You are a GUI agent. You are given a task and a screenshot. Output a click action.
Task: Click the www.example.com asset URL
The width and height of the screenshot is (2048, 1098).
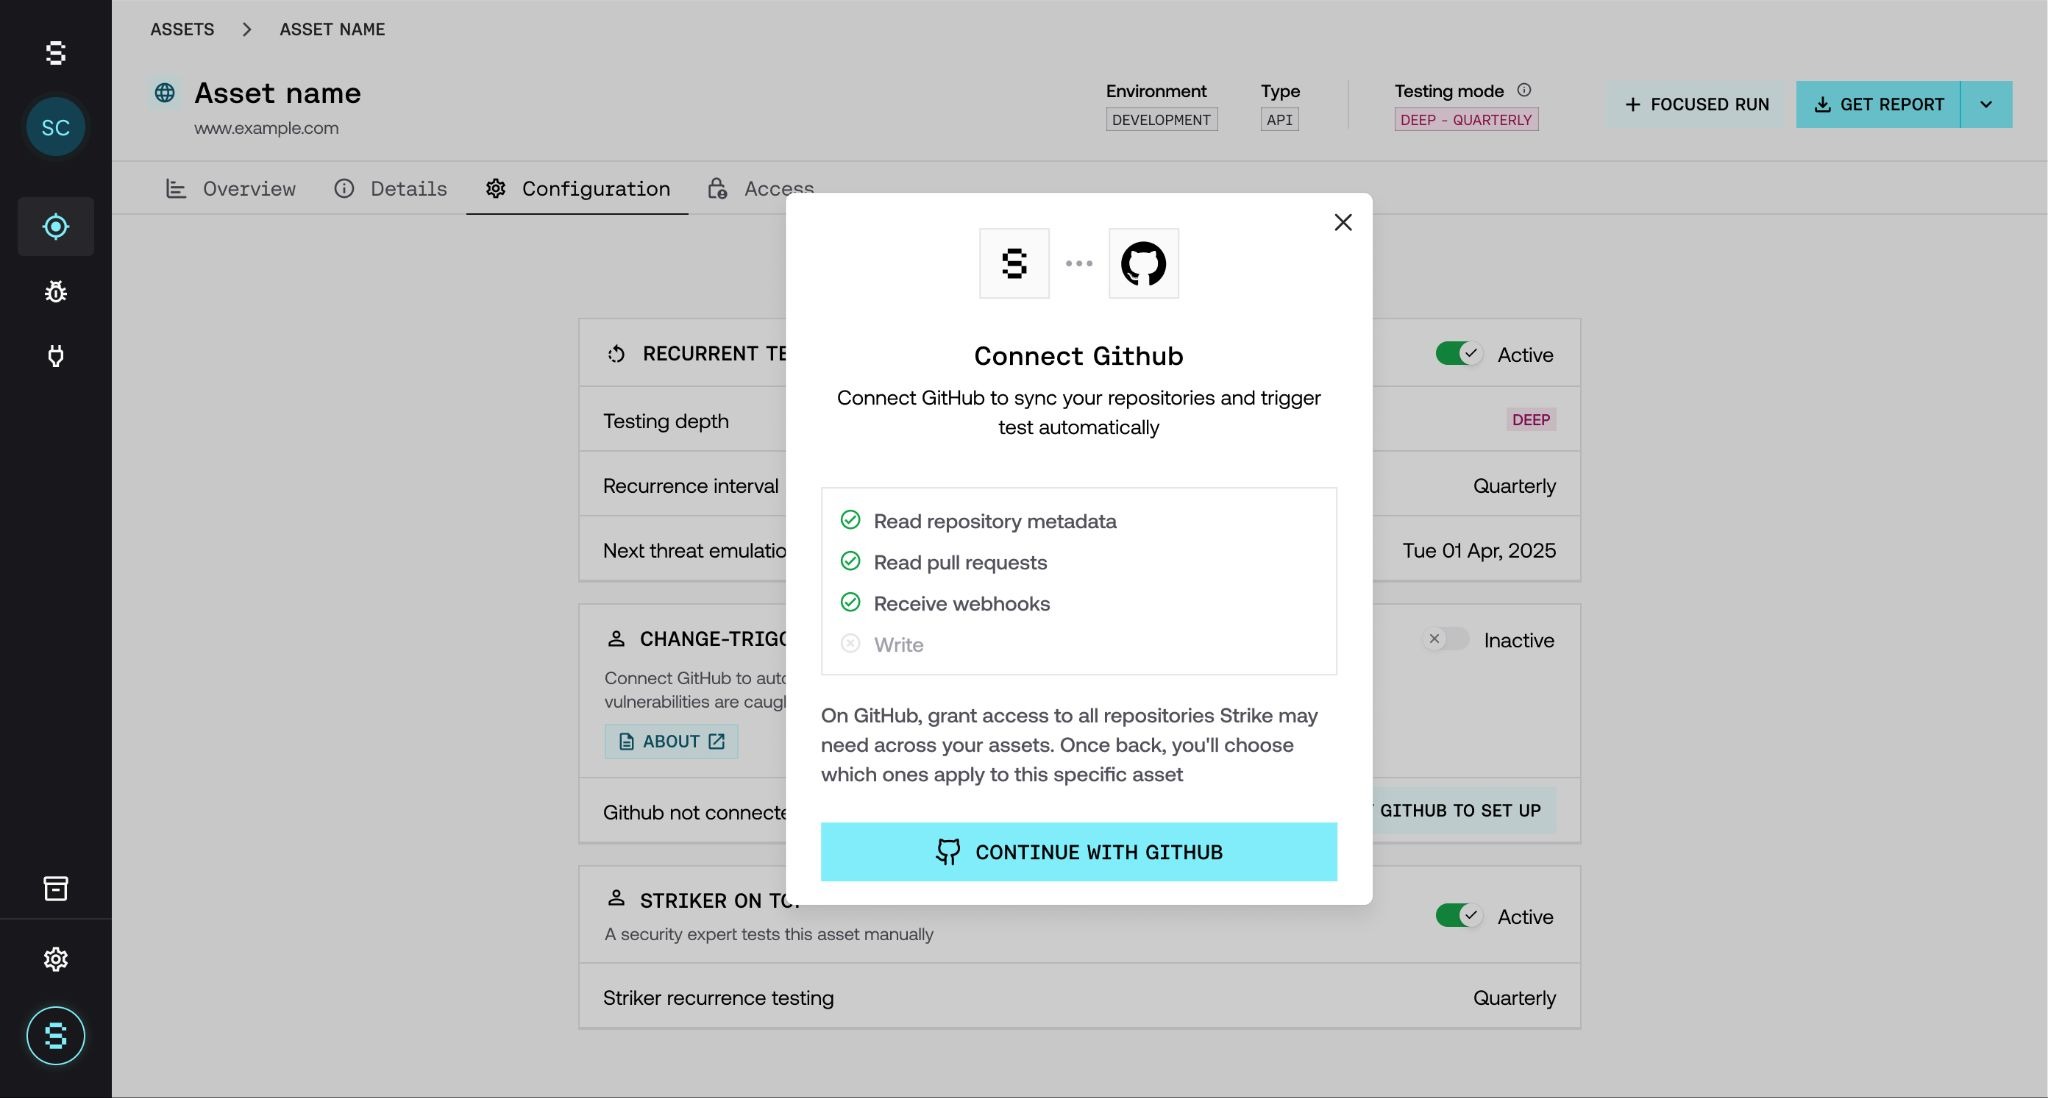click(x=266, y=128)
